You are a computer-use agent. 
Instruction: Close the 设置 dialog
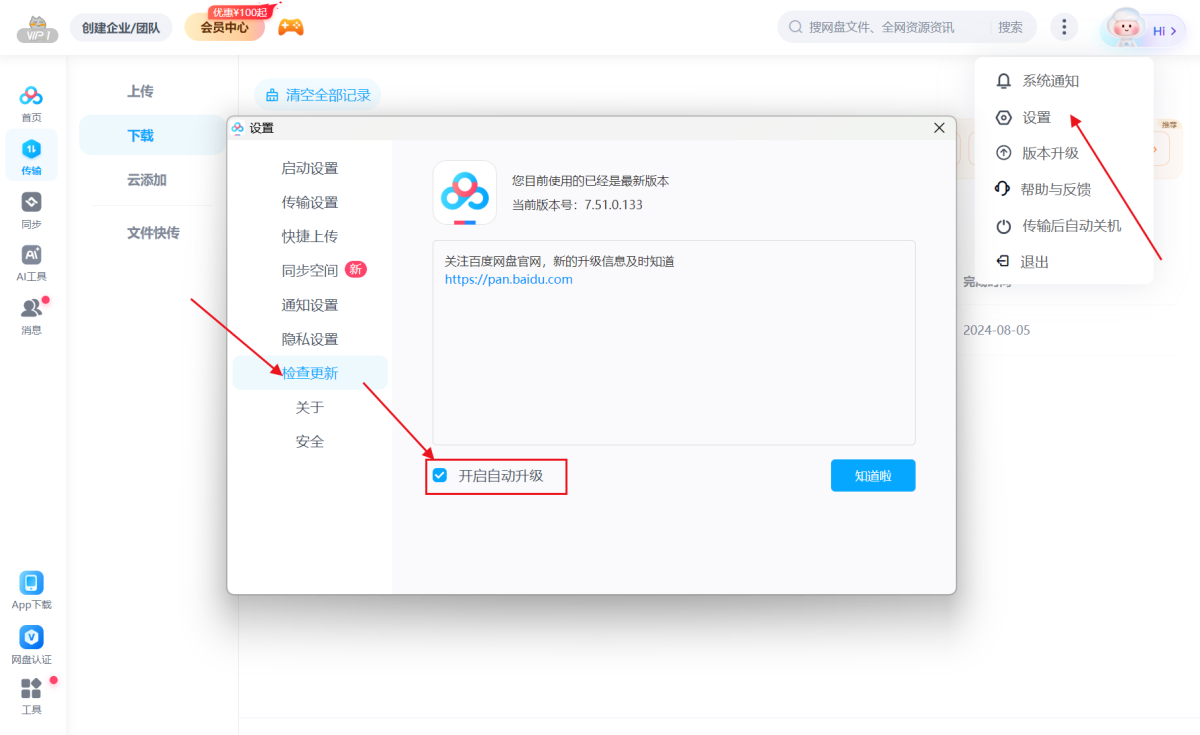tap(939, 127)
